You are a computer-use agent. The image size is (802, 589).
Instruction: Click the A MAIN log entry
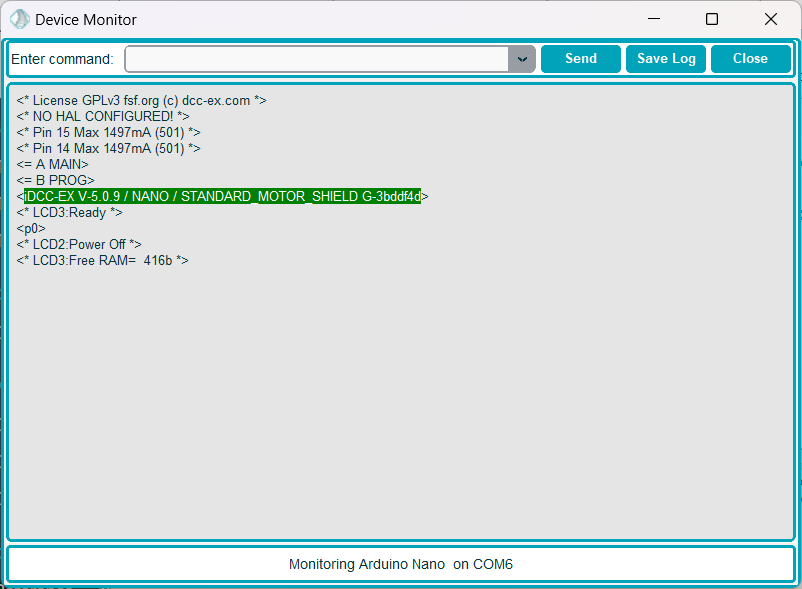(52, 165)
